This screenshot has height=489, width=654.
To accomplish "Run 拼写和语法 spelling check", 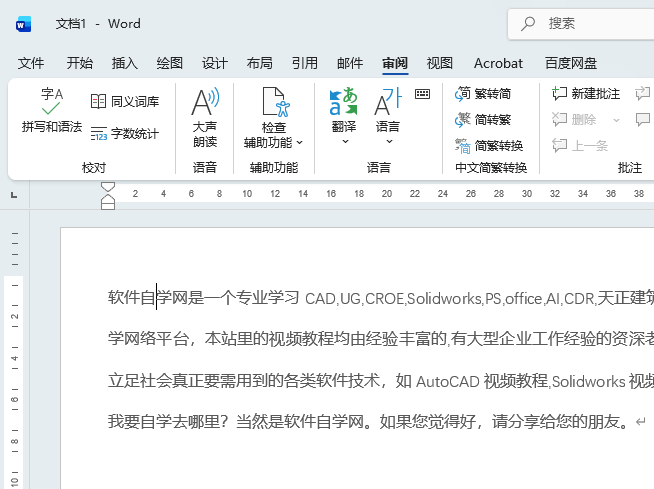I will [52, 110].
